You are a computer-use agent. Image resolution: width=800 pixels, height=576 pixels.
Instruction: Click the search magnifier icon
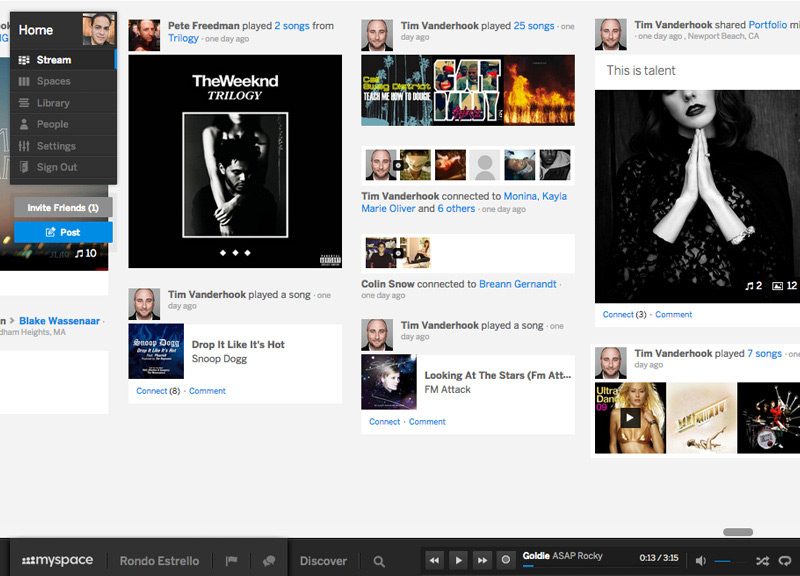(x=379, y=561)
